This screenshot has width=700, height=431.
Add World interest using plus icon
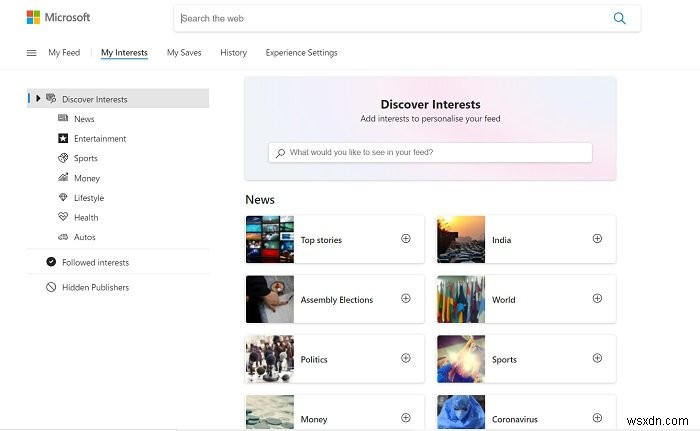click(x=597, y=298)
